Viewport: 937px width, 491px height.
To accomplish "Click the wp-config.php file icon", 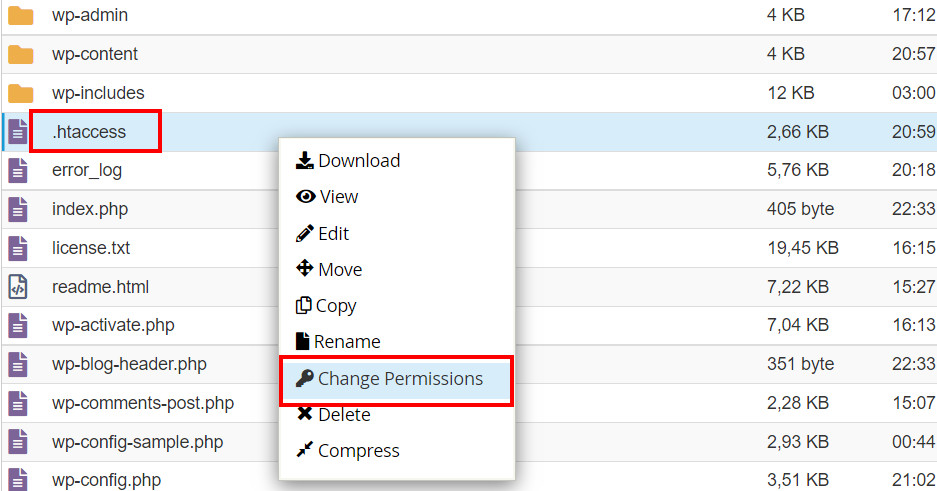I will 18,480.
